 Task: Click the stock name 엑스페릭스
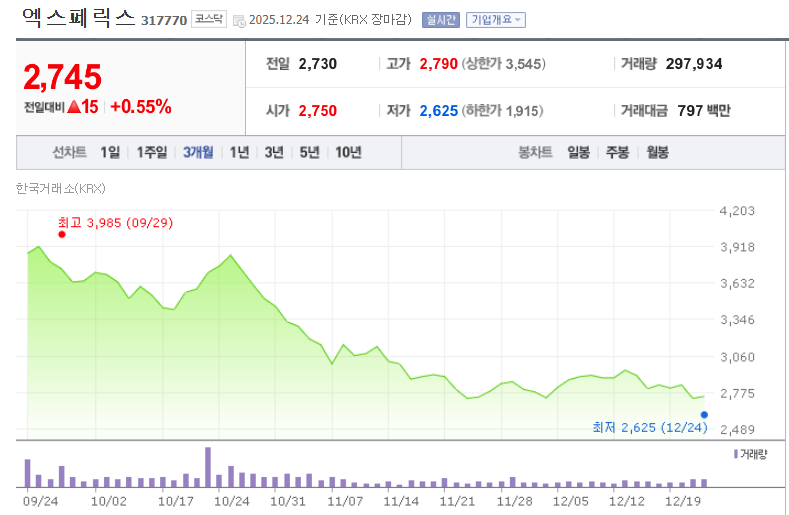pyautogui.click(x=79, y=18)
